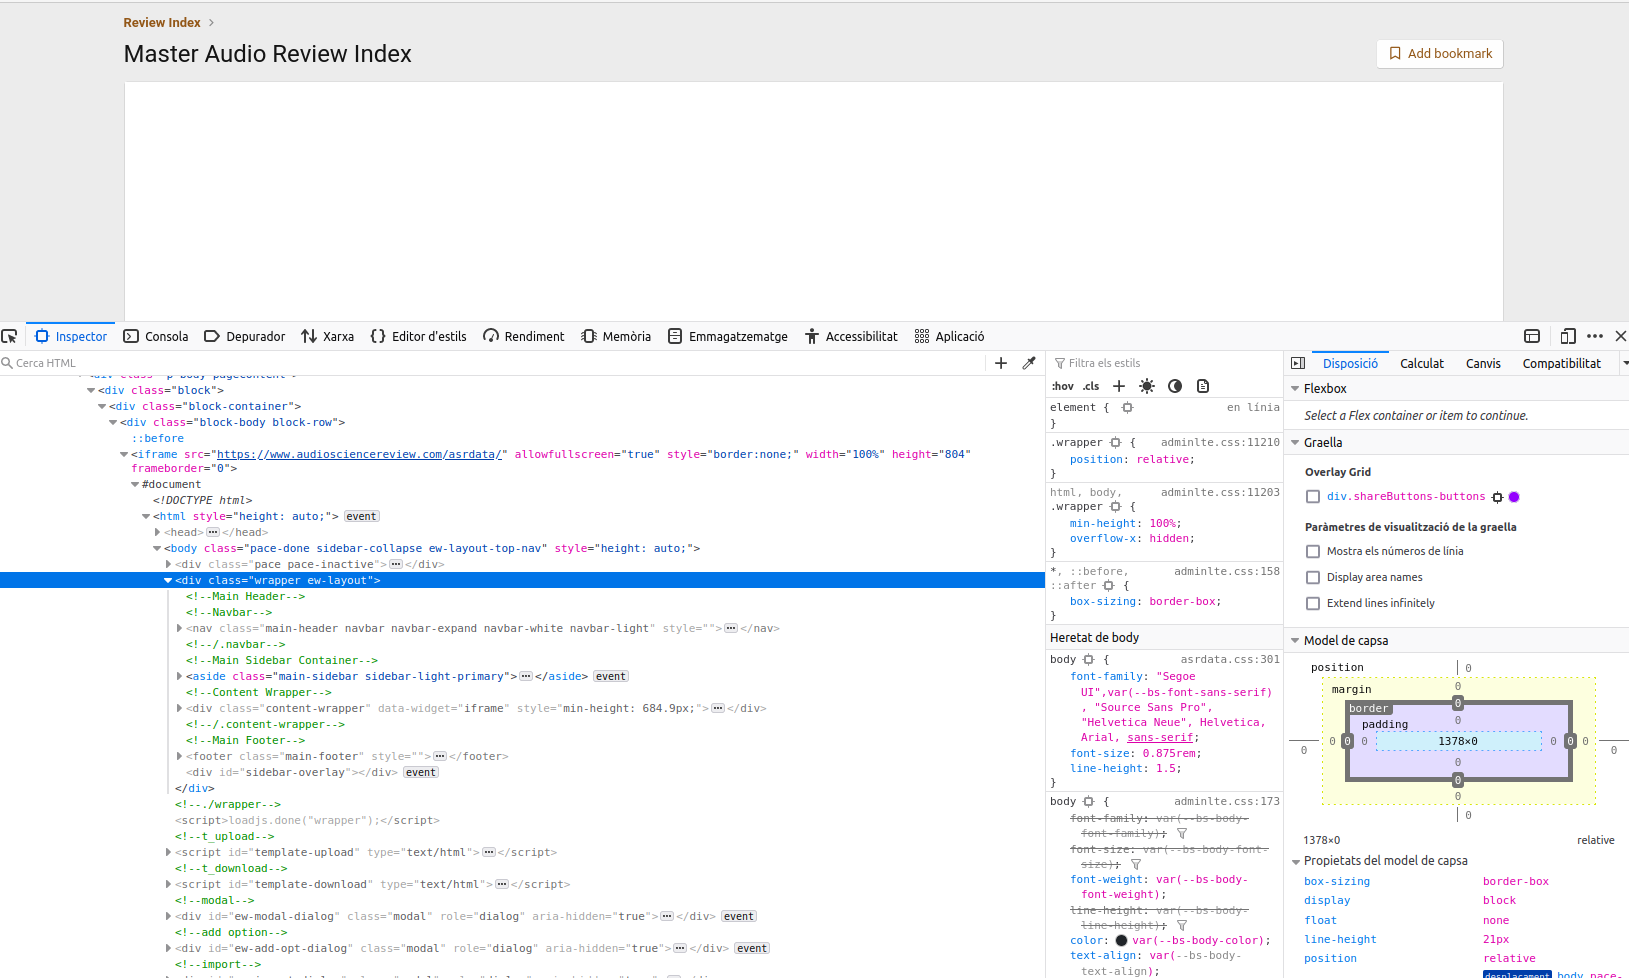
Task: Open the audiosciencereview.com/asrdata iframe link
Action: coord(359,454)
